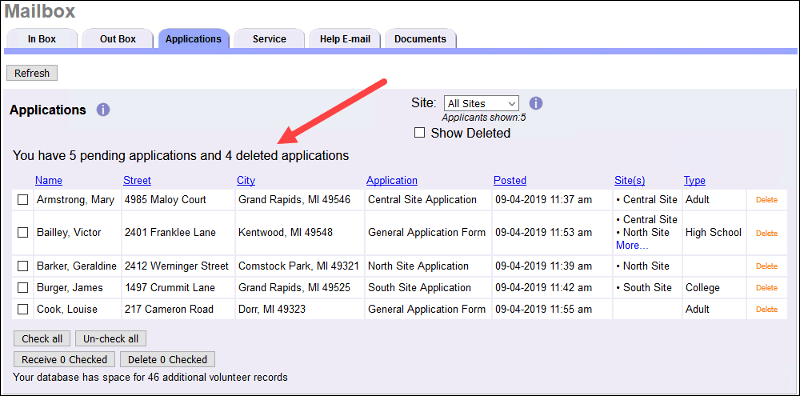
Task: Select the checkbox for Barker, Geraldine
Action: [x=23, y=266]
